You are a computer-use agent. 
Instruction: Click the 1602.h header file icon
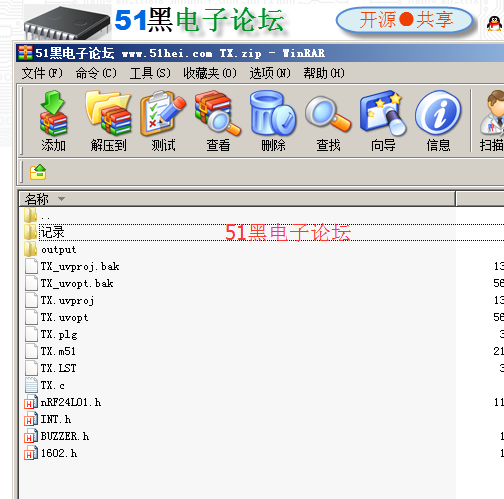click(31, 453)
